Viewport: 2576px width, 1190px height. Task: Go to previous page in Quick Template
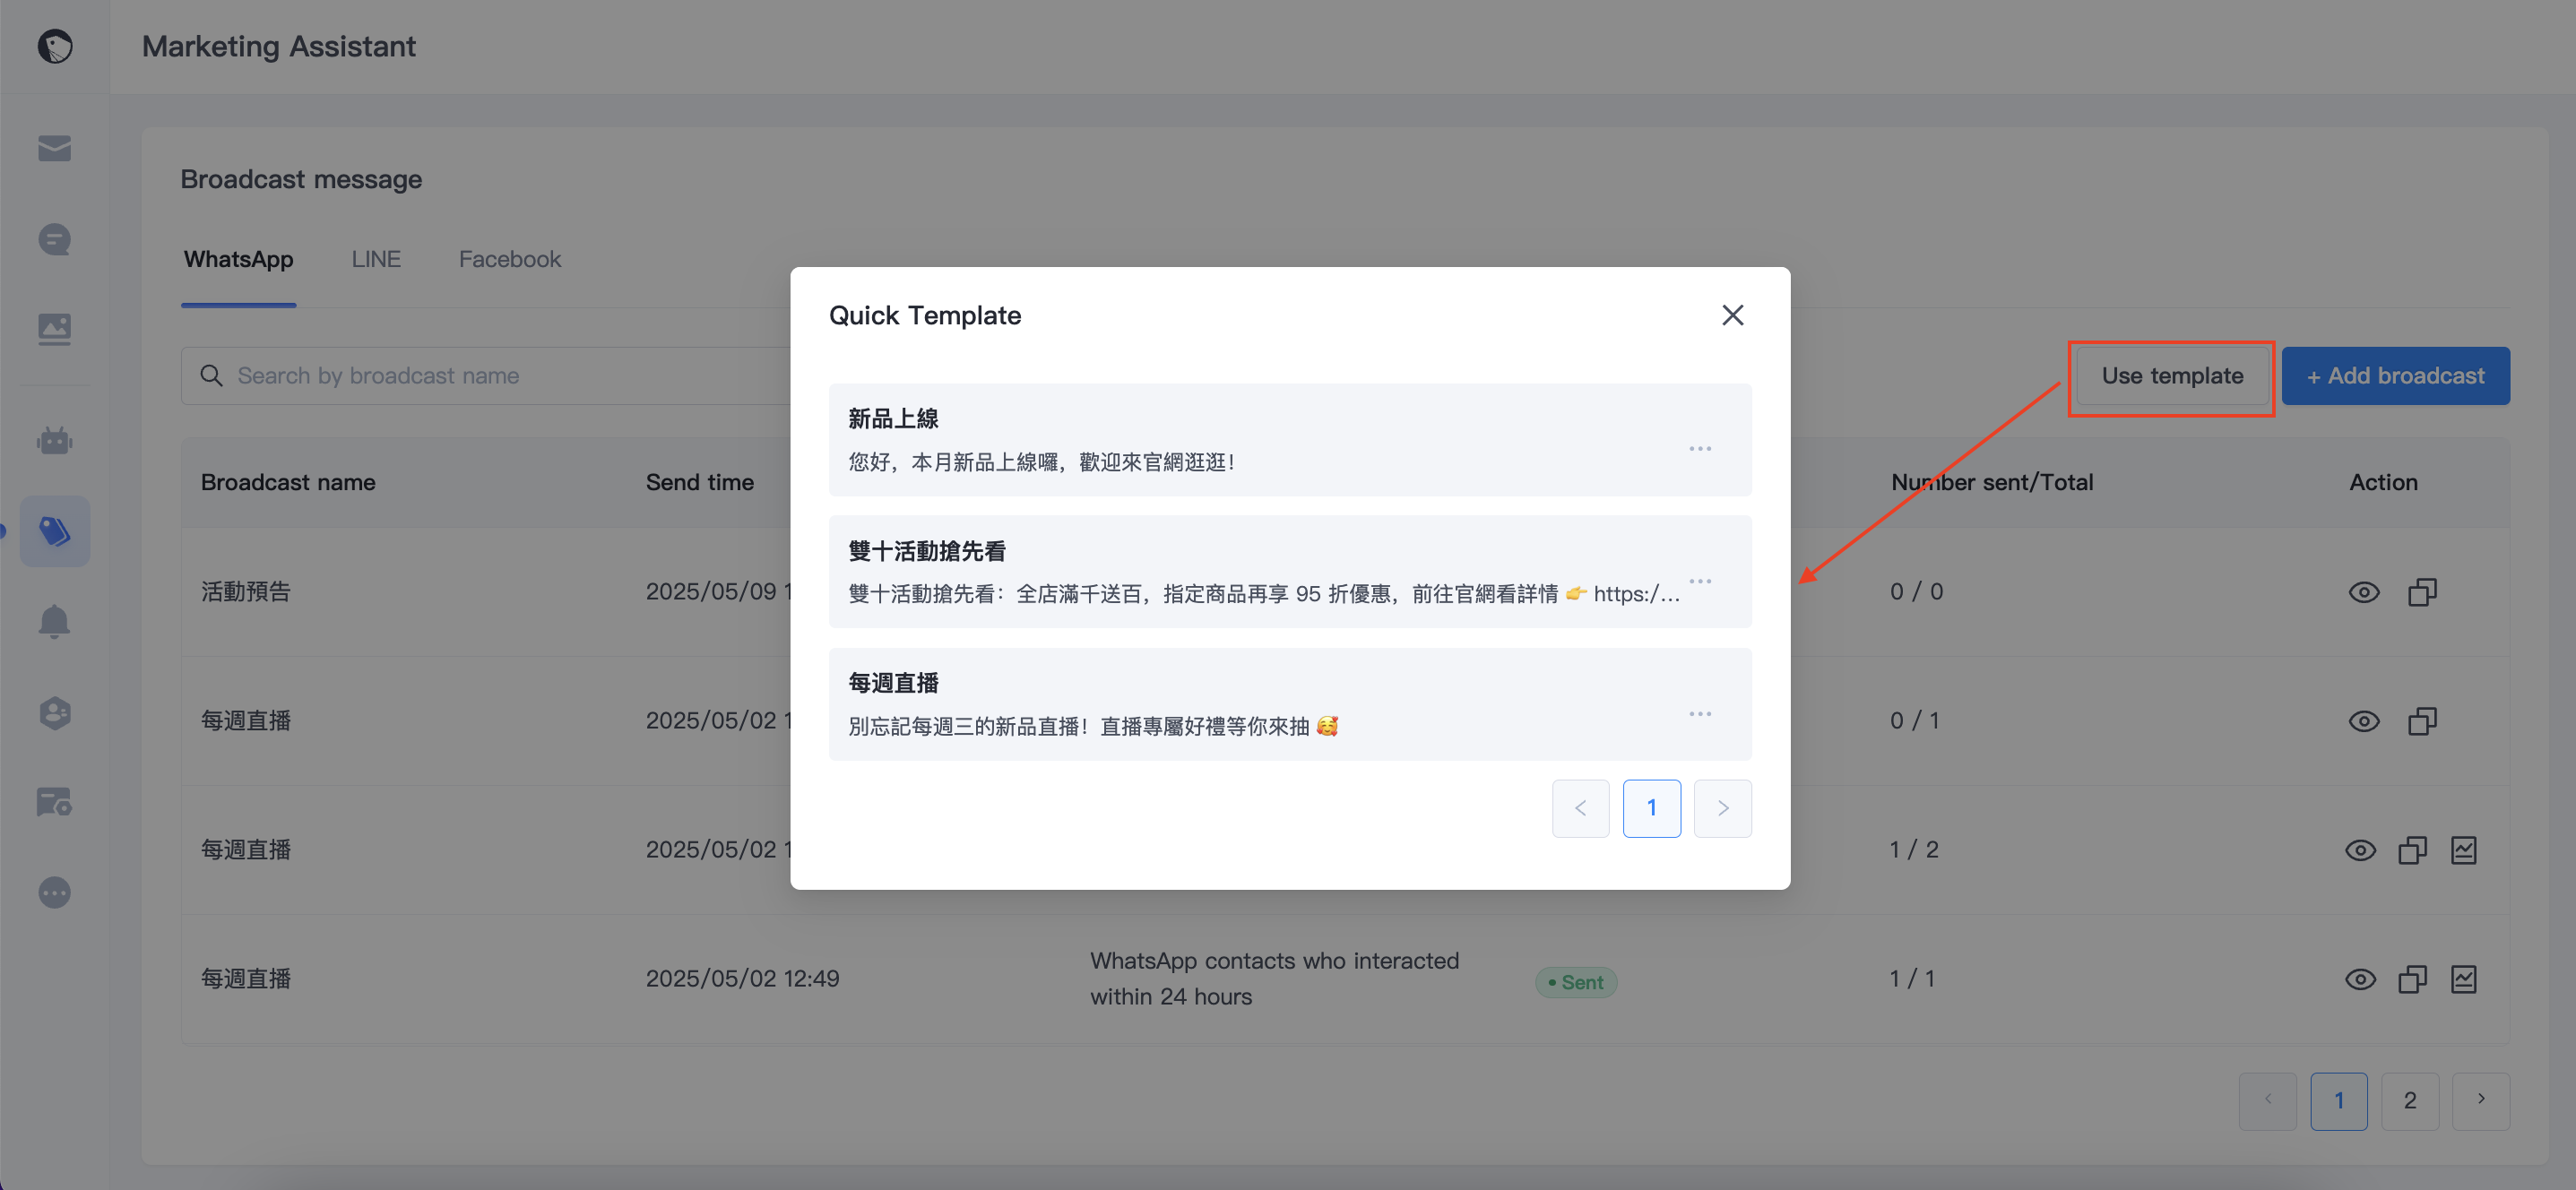pos(1580,808)
